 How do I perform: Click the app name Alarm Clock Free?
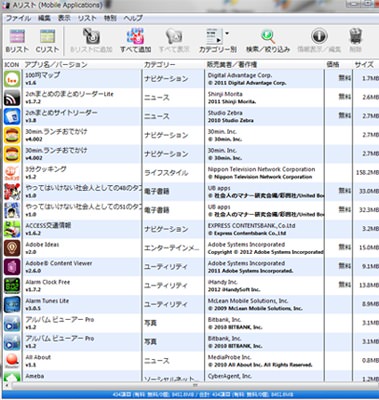(48, 282)
